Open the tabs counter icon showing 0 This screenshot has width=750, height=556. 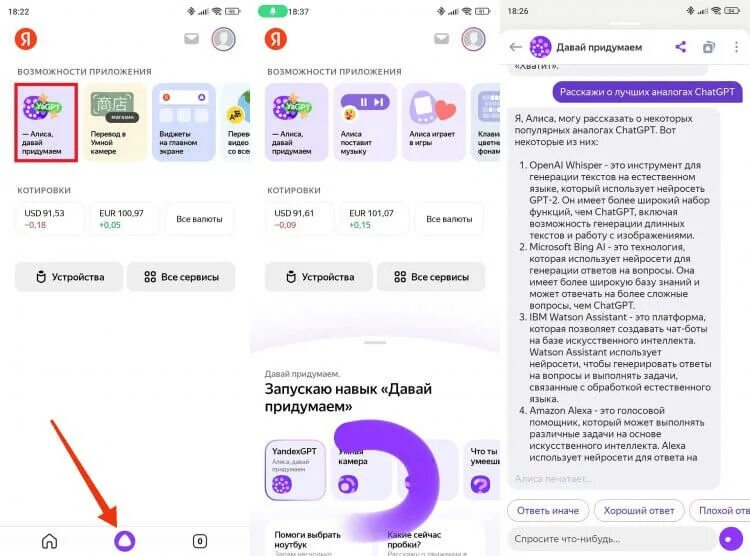[199, 541]
